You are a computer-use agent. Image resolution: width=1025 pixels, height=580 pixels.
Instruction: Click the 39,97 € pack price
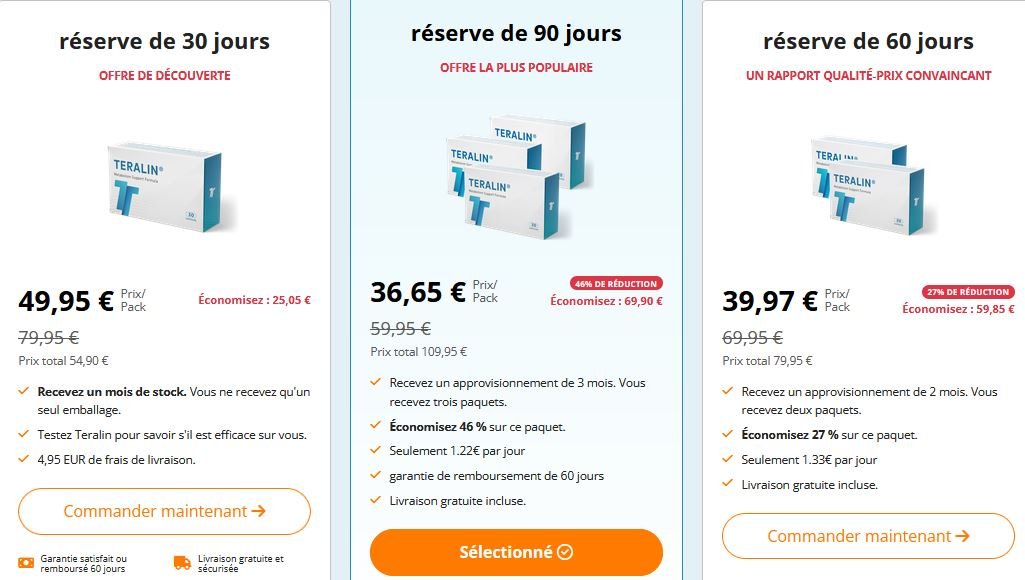coord(770,300)
